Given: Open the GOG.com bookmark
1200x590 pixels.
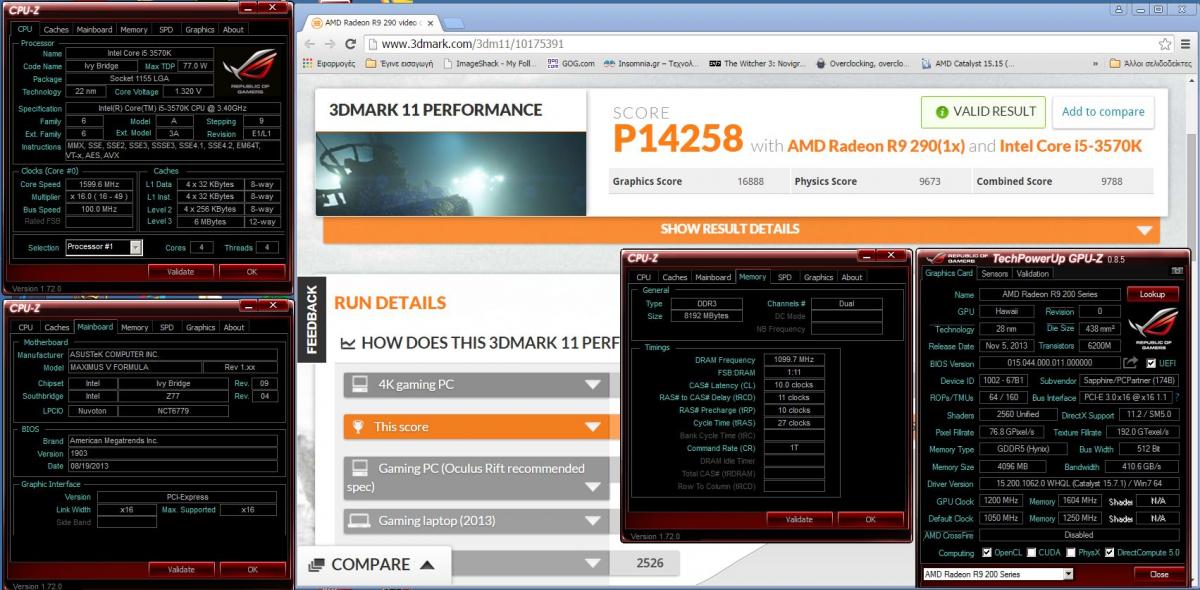Looking at the screenshot, I should [570, 63].
